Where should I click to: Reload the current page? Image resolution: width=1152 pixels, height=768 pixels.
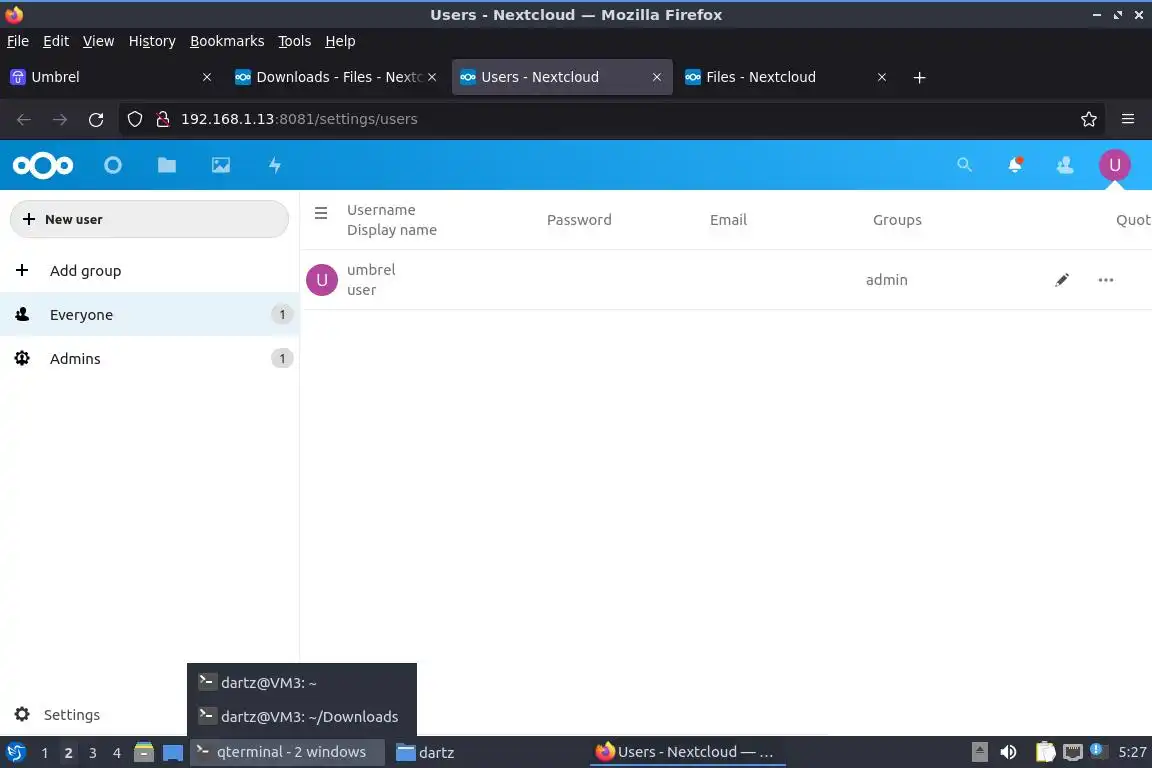coord(96,120)
